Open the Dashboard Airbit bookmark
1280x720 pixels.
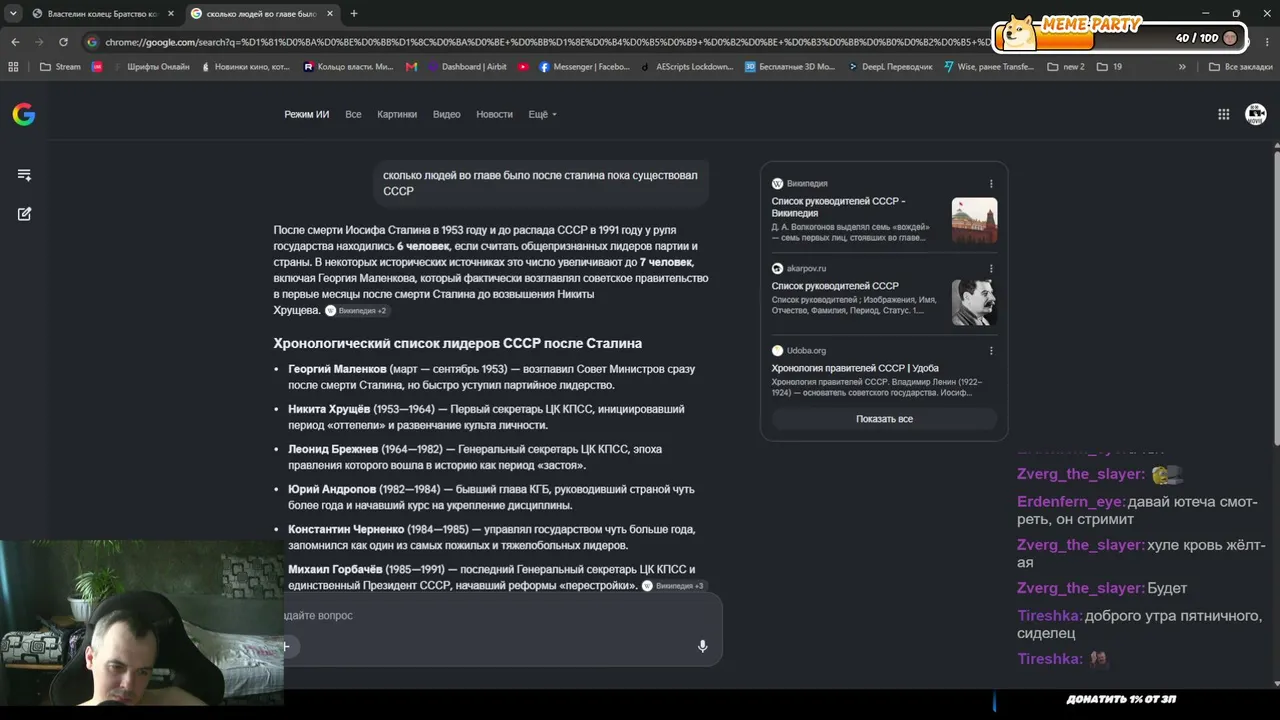(467, 67)
